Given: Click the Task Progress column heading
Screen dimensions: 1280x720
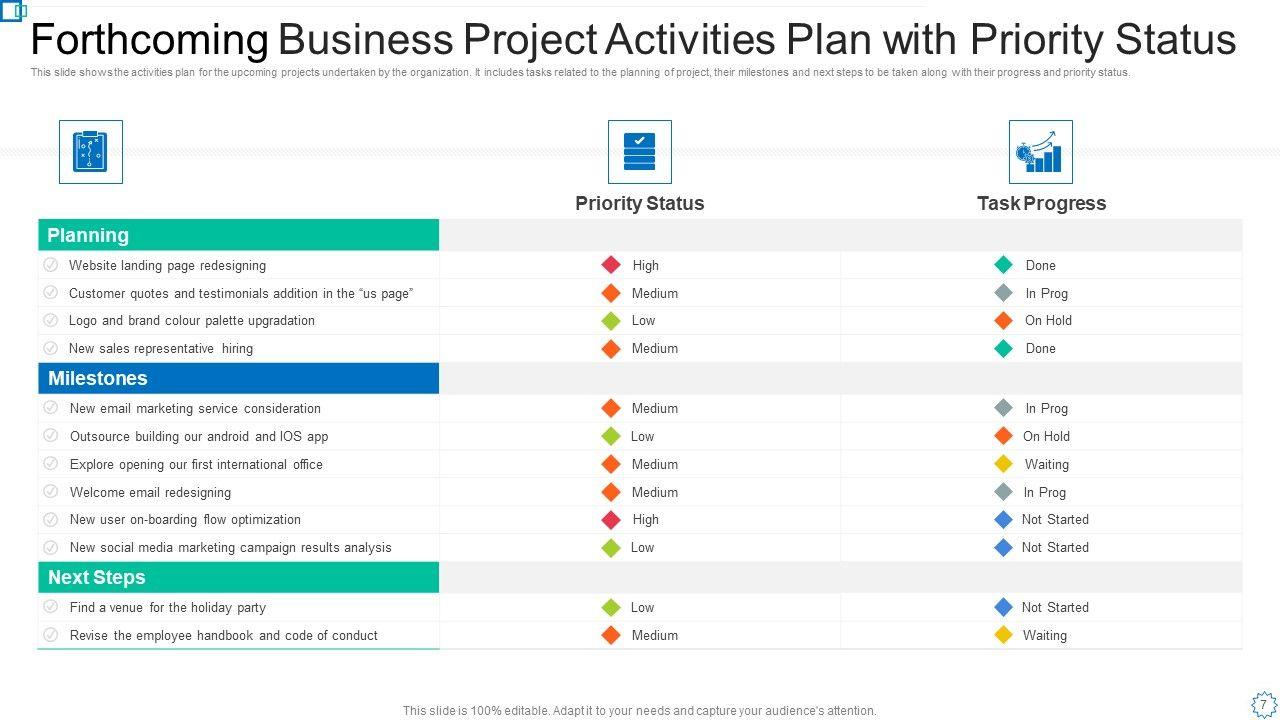Looking at the screenshot, I should click(1041, 203).
